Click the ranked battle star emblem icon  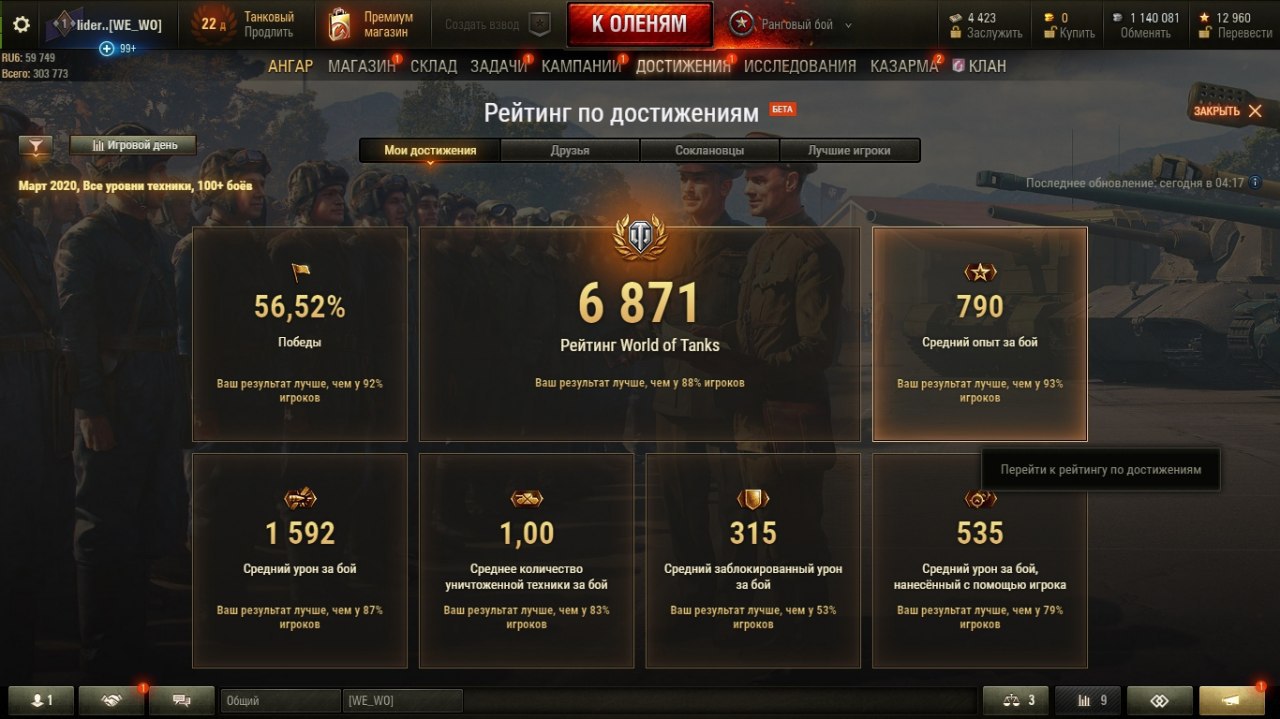point(741,25)
